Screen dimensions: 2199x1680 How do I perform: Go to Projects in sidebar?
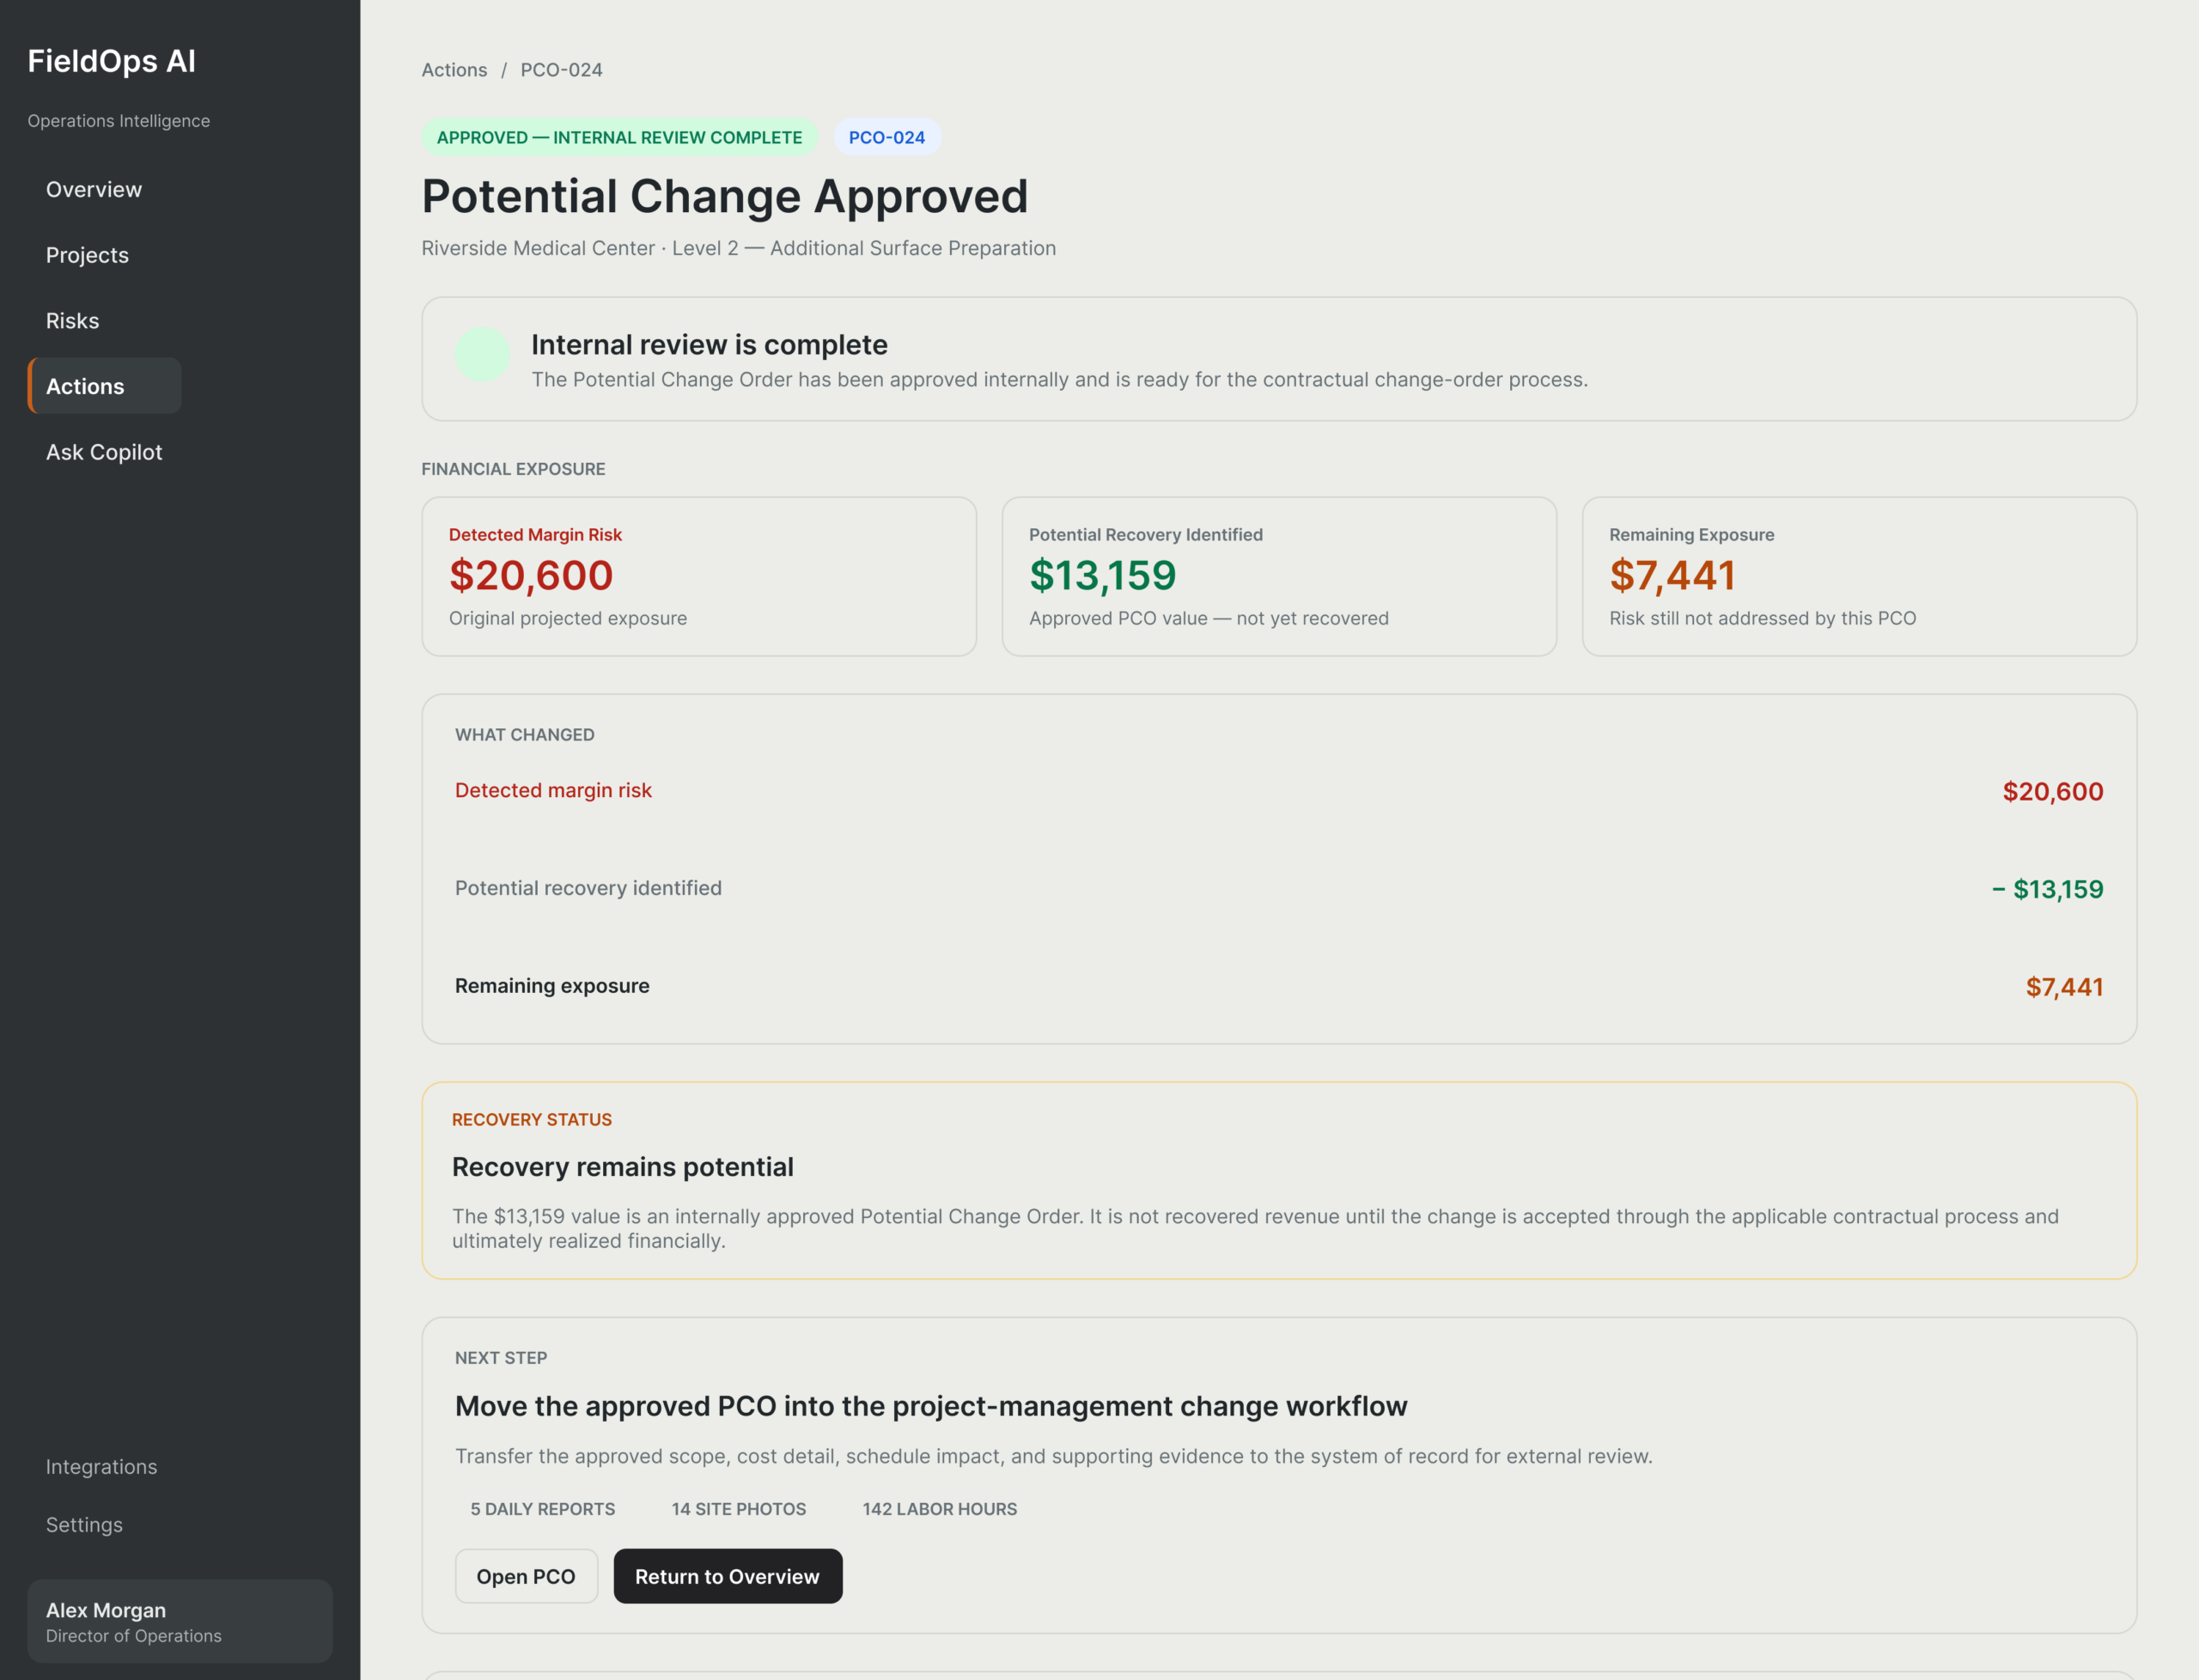(x=87, y=255)
